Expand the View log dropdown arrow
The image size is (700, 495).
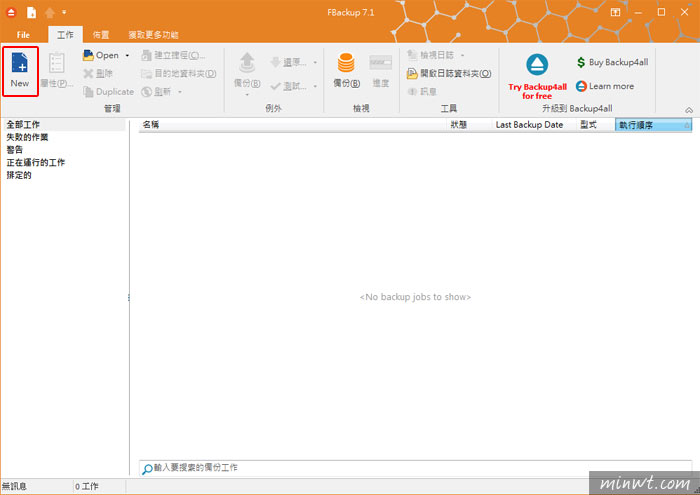pos(462,55)
